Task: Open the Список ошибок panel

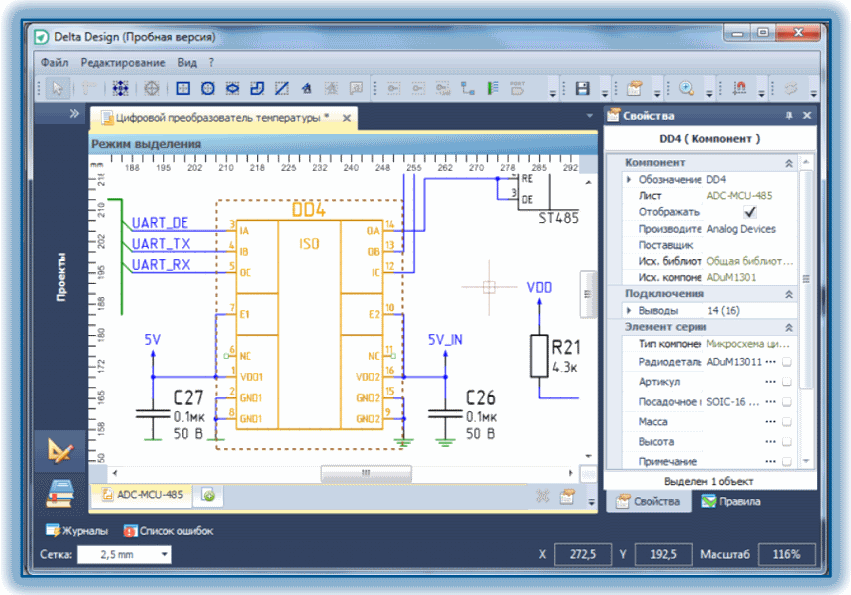Action: point(168,531)
